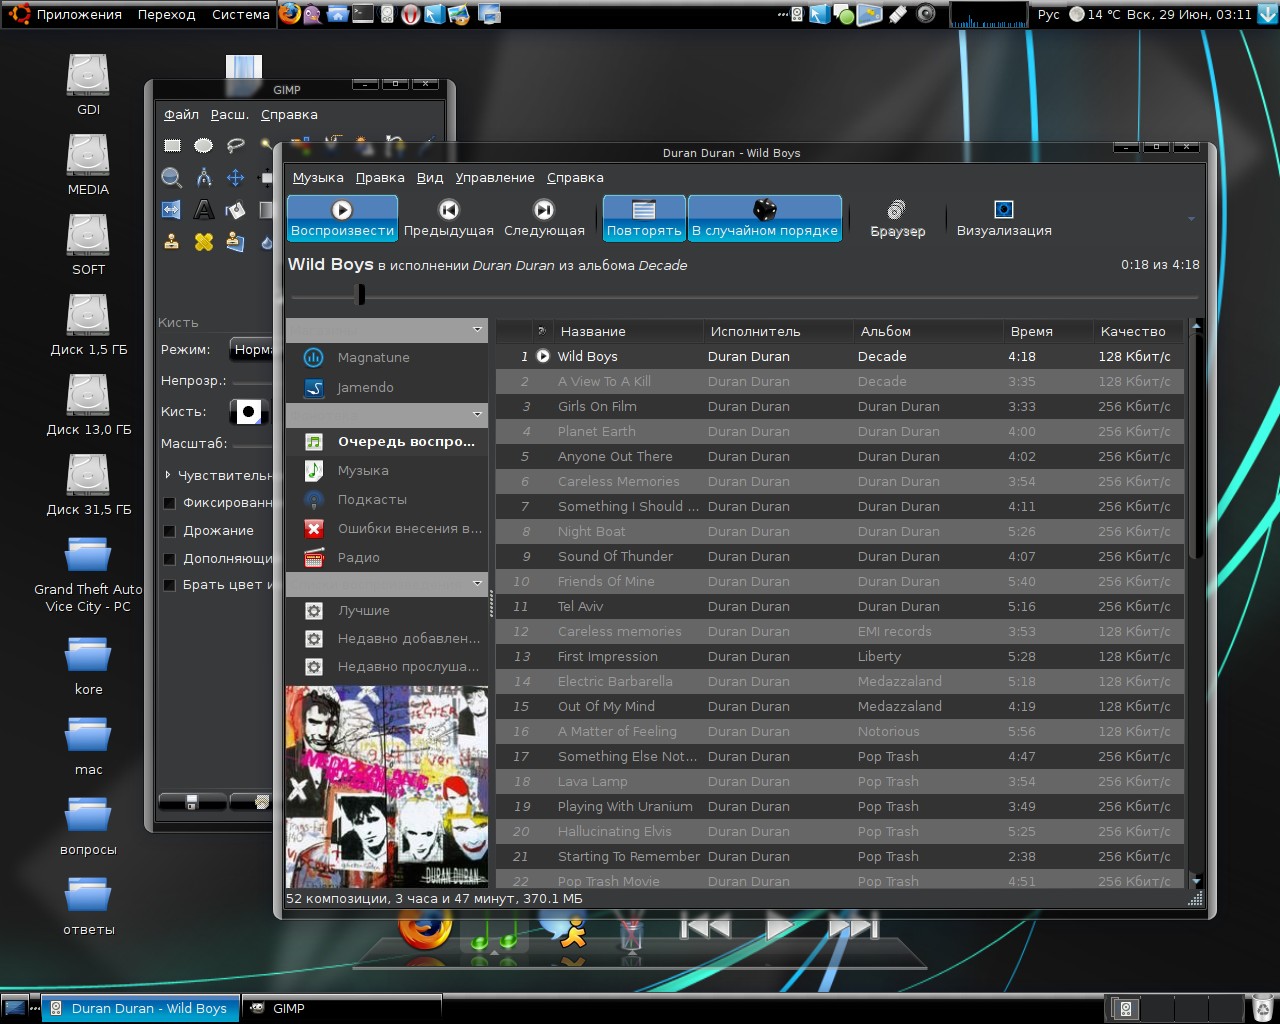
Task: Open the Музыка library source
Action: click(x=387, y=470)
